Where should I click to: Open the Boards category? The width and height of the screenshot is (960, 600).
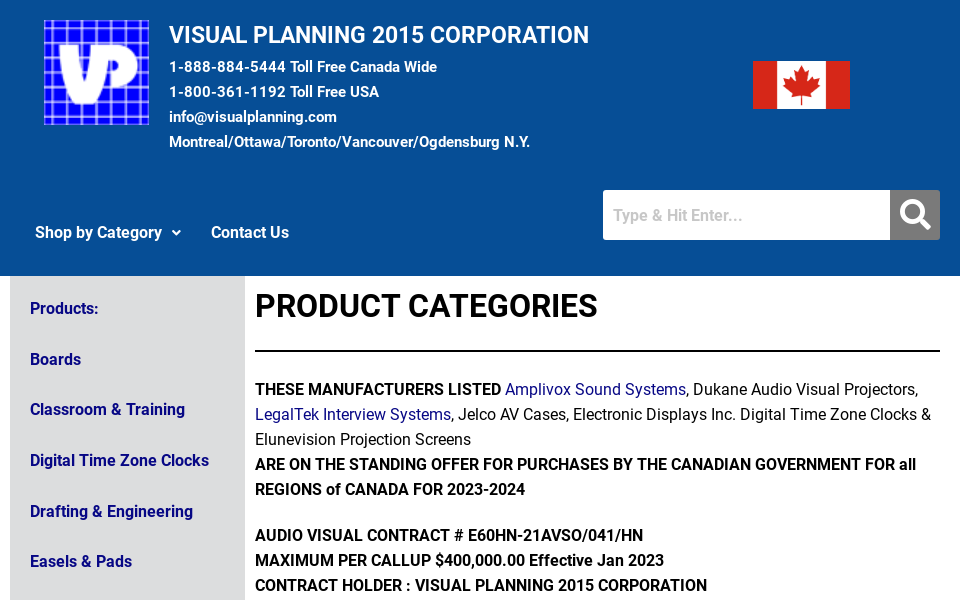pyautogui.click(x=55, y=359)
